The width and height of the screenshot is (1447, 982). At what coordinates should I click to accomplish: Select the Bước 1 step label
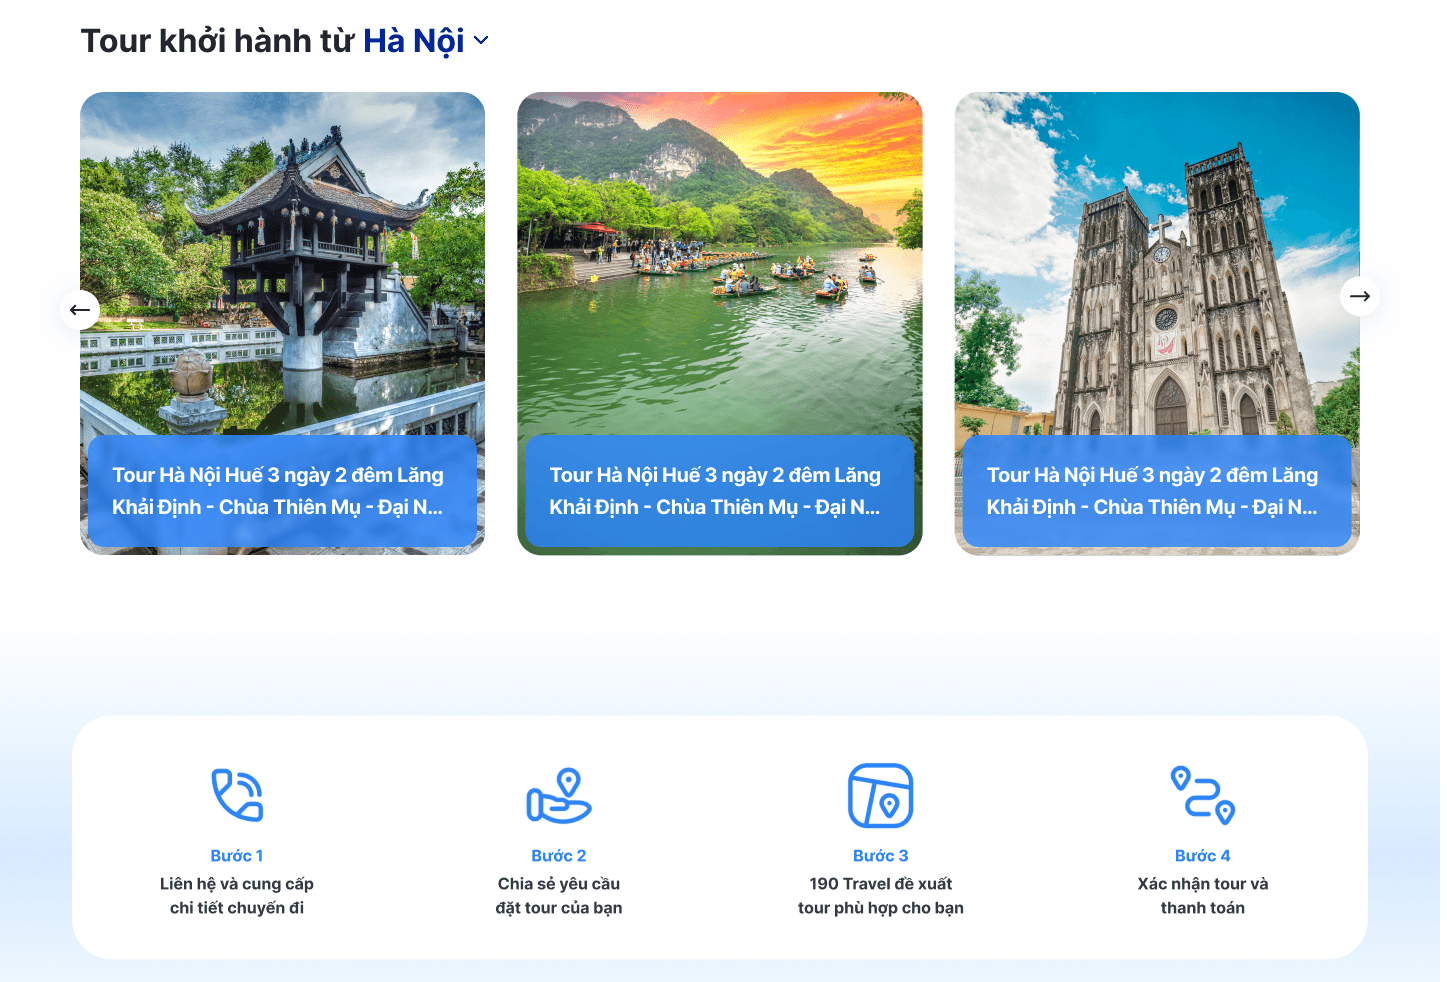click(237, 856)
